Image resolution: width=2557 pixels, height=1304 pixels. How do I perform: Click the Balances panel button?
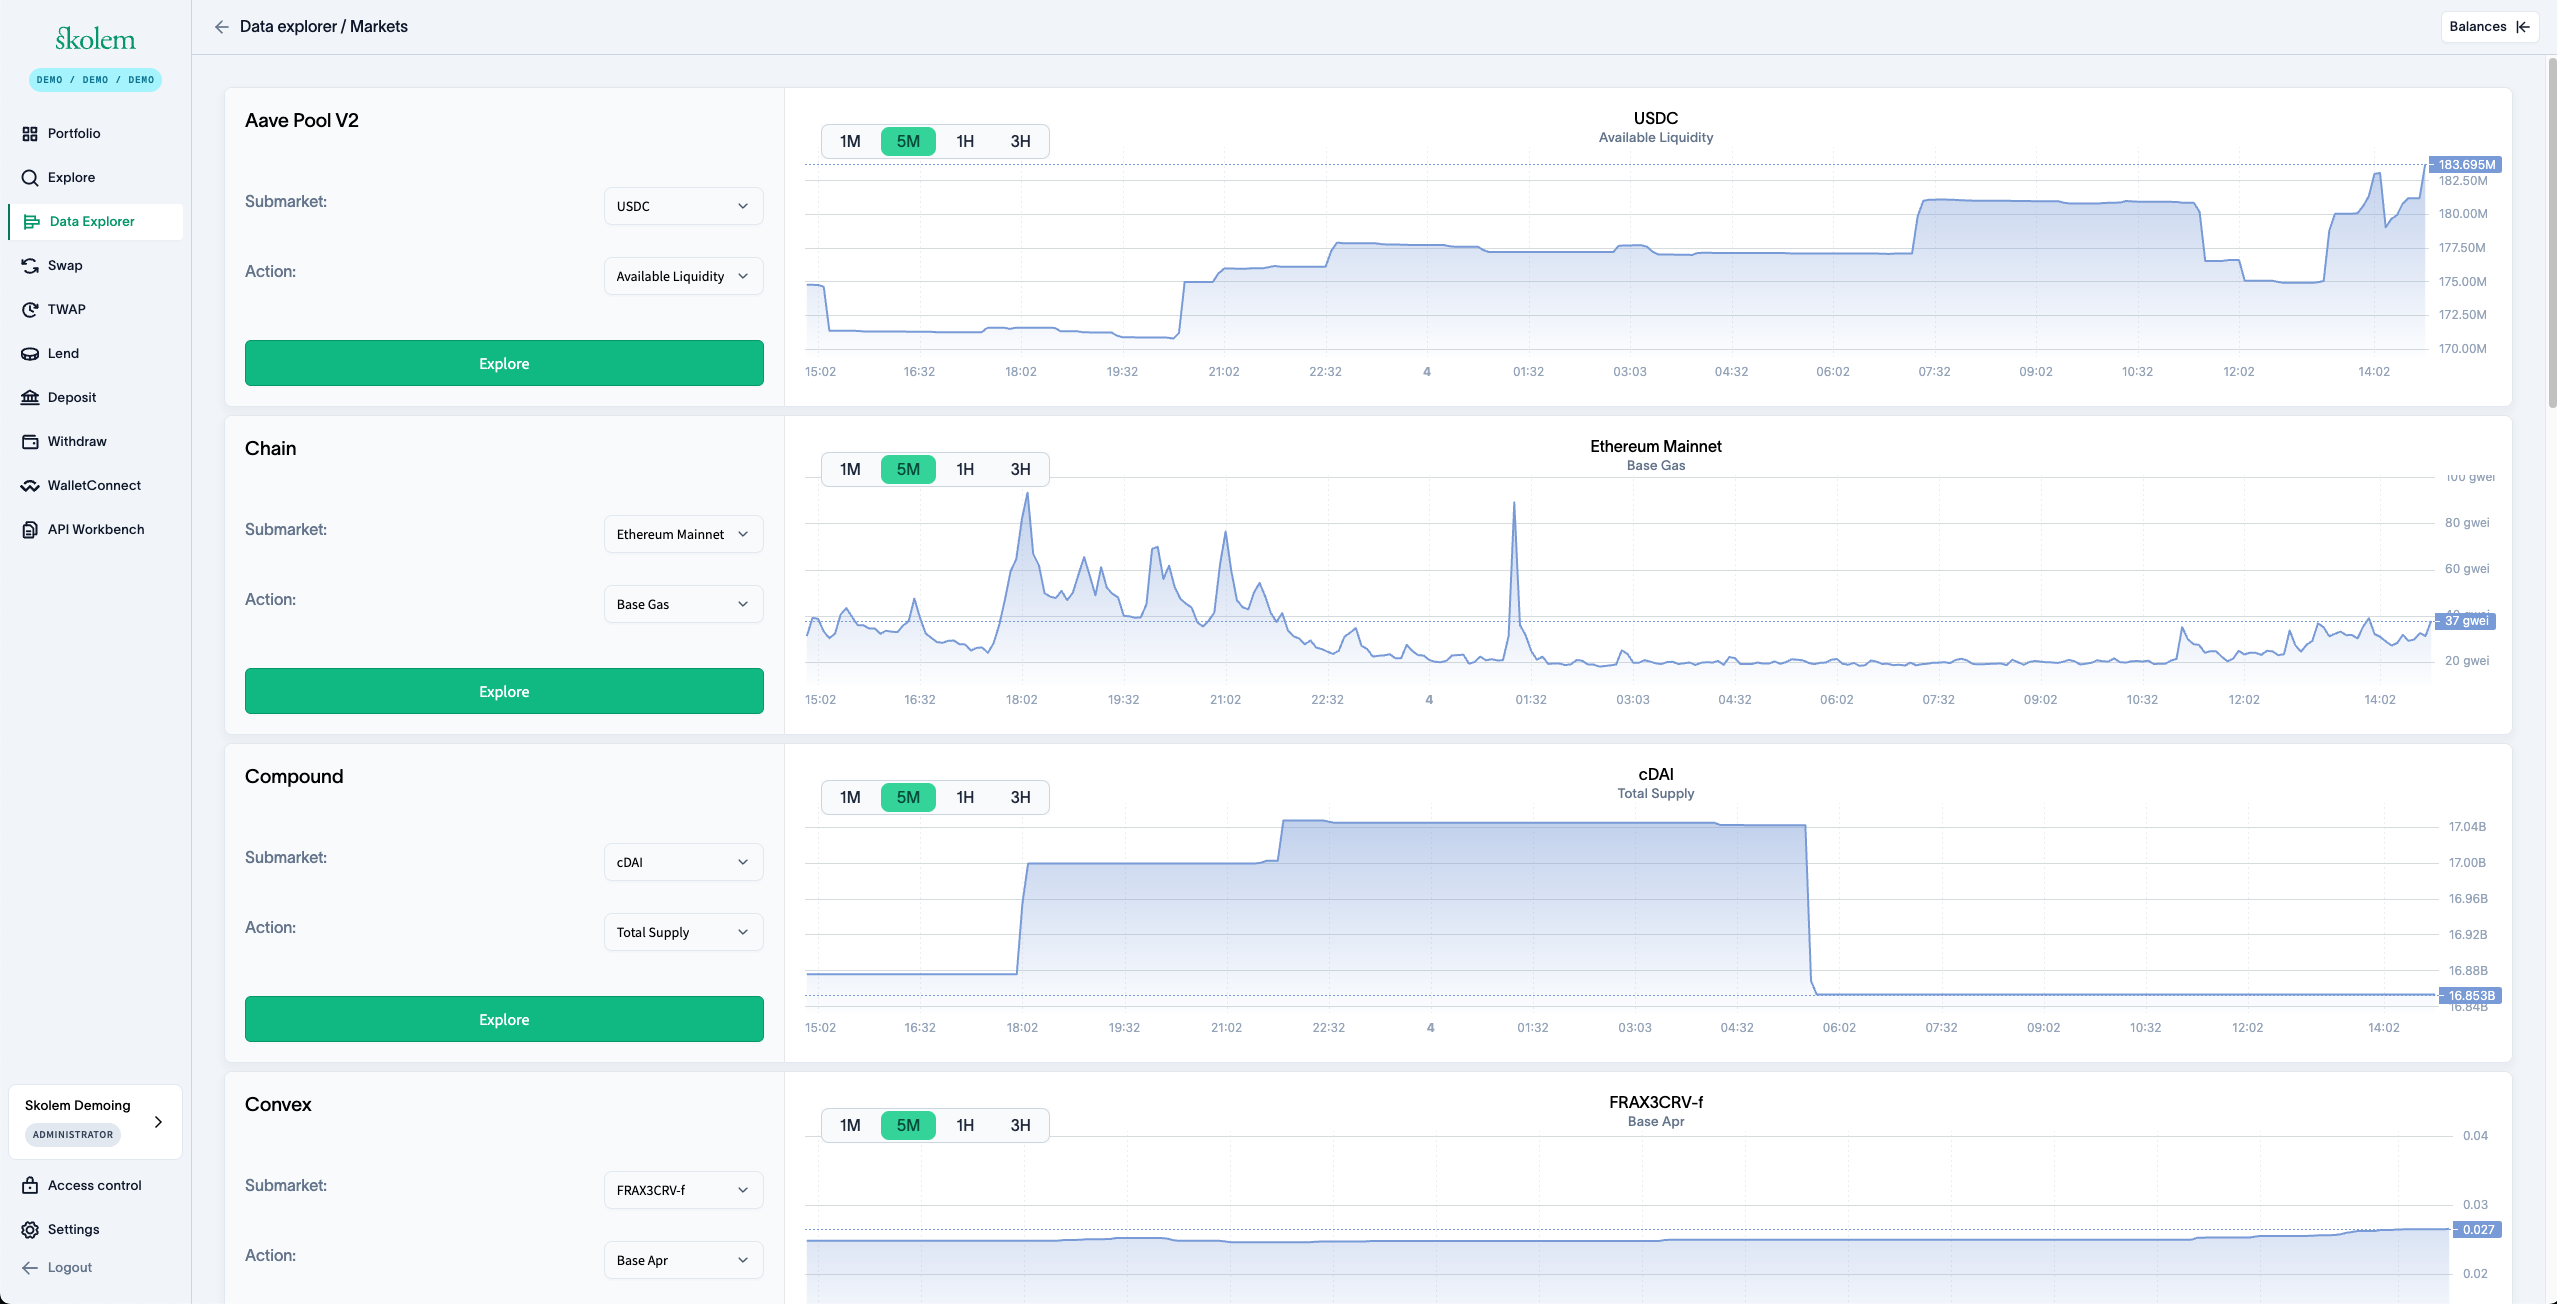[2489, 27]
